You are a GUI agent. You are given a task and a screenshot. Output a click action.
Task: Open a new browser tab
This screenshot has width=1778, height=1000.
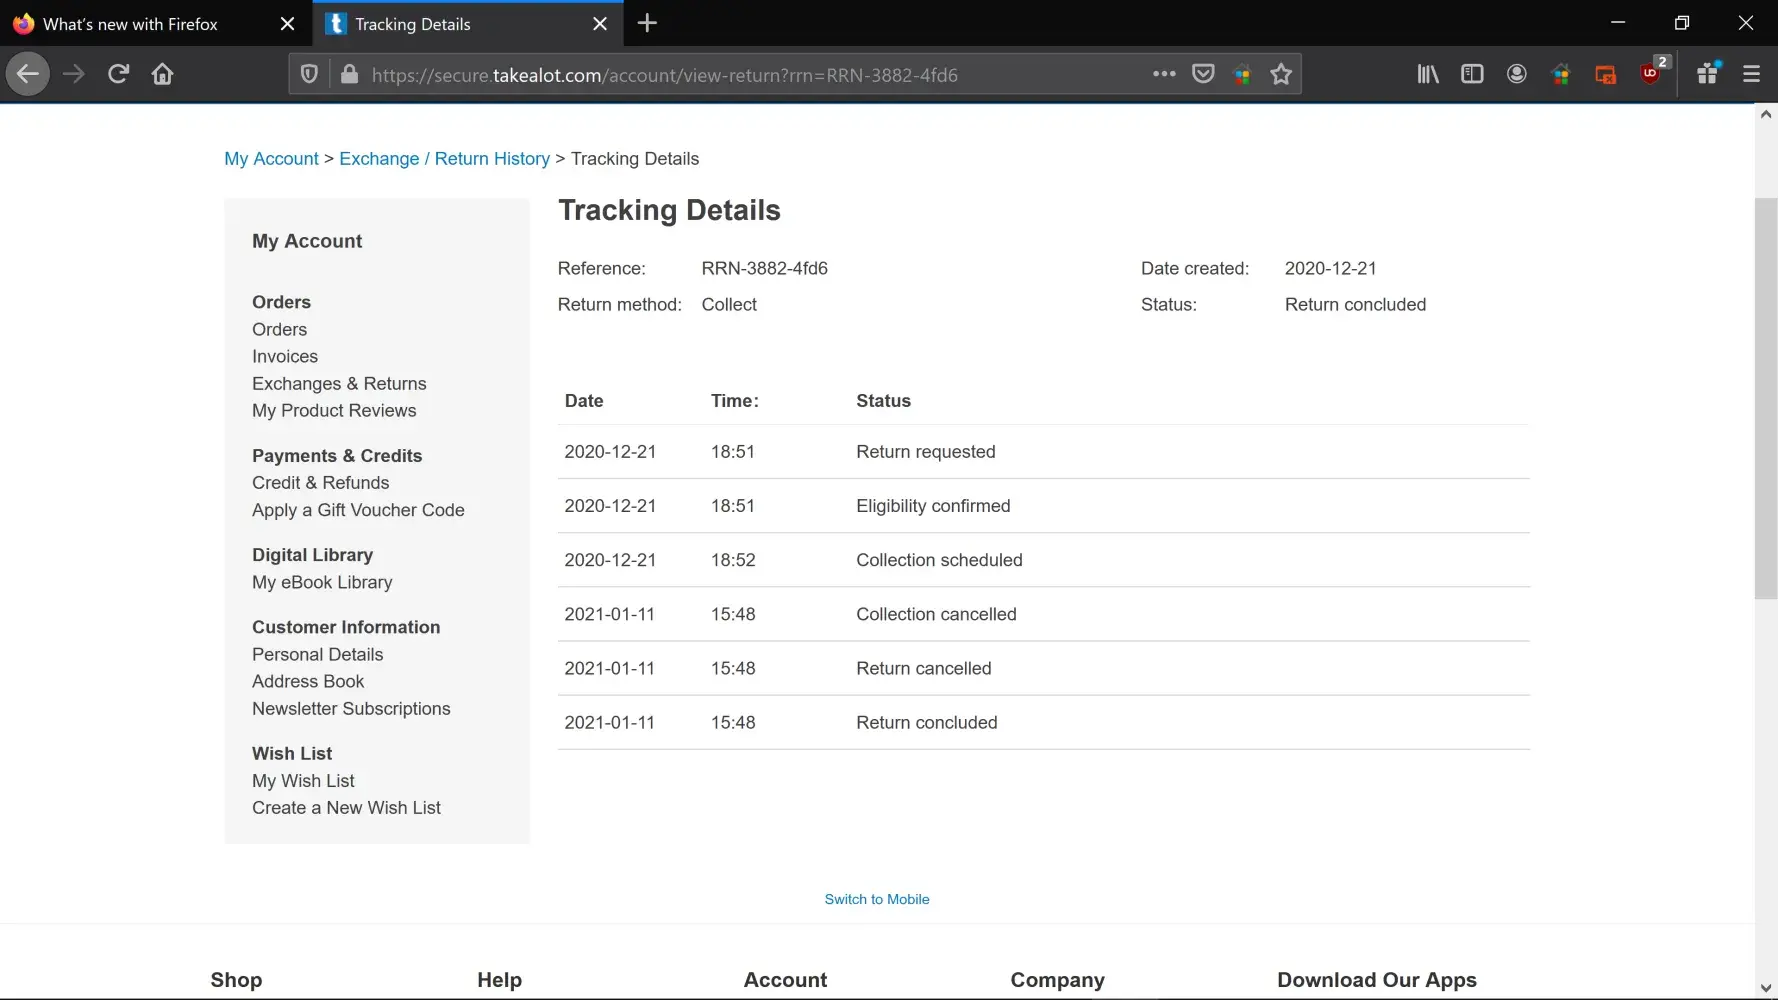647,24
